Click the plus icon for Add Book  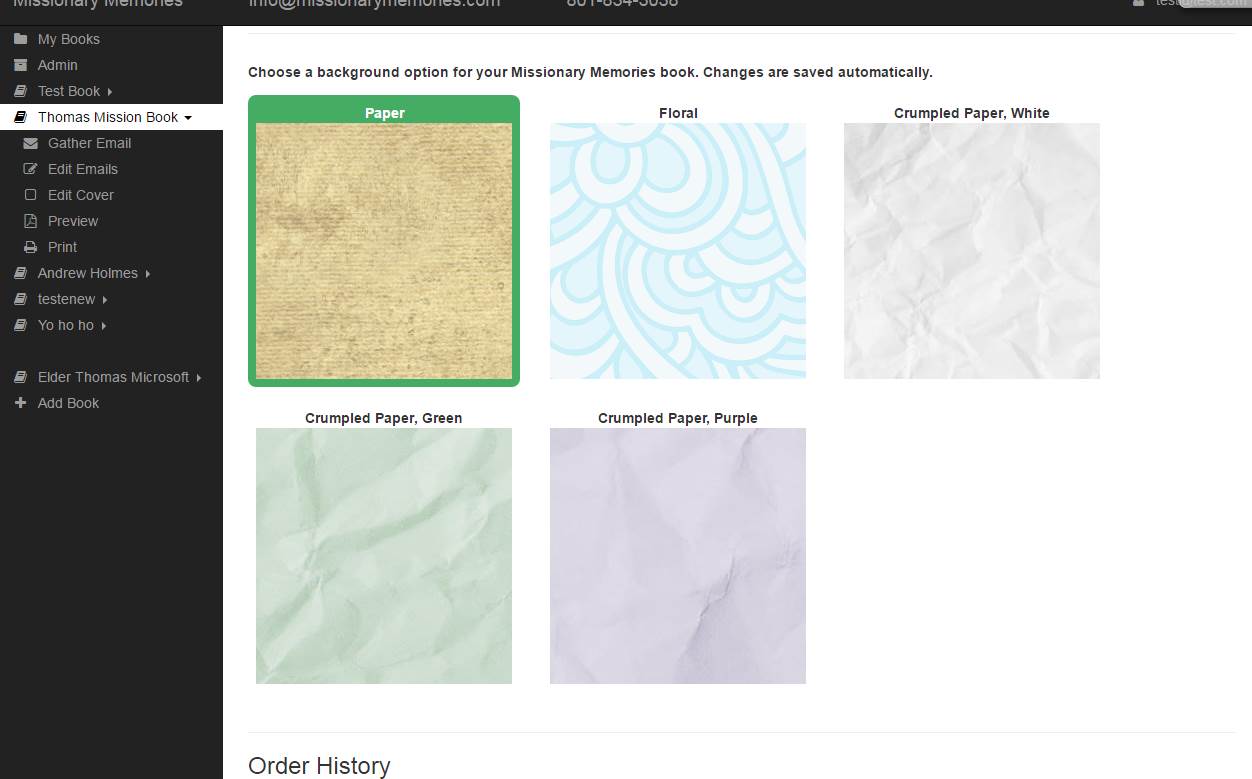click(20, 403)
